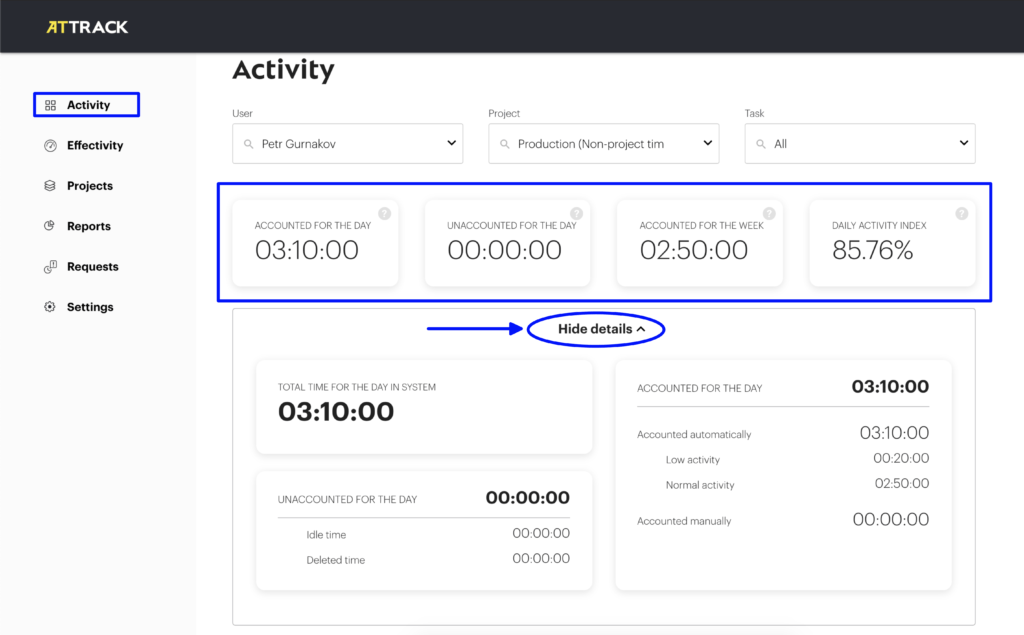
Task: Open the Requests section
Action: click(93, 267)
